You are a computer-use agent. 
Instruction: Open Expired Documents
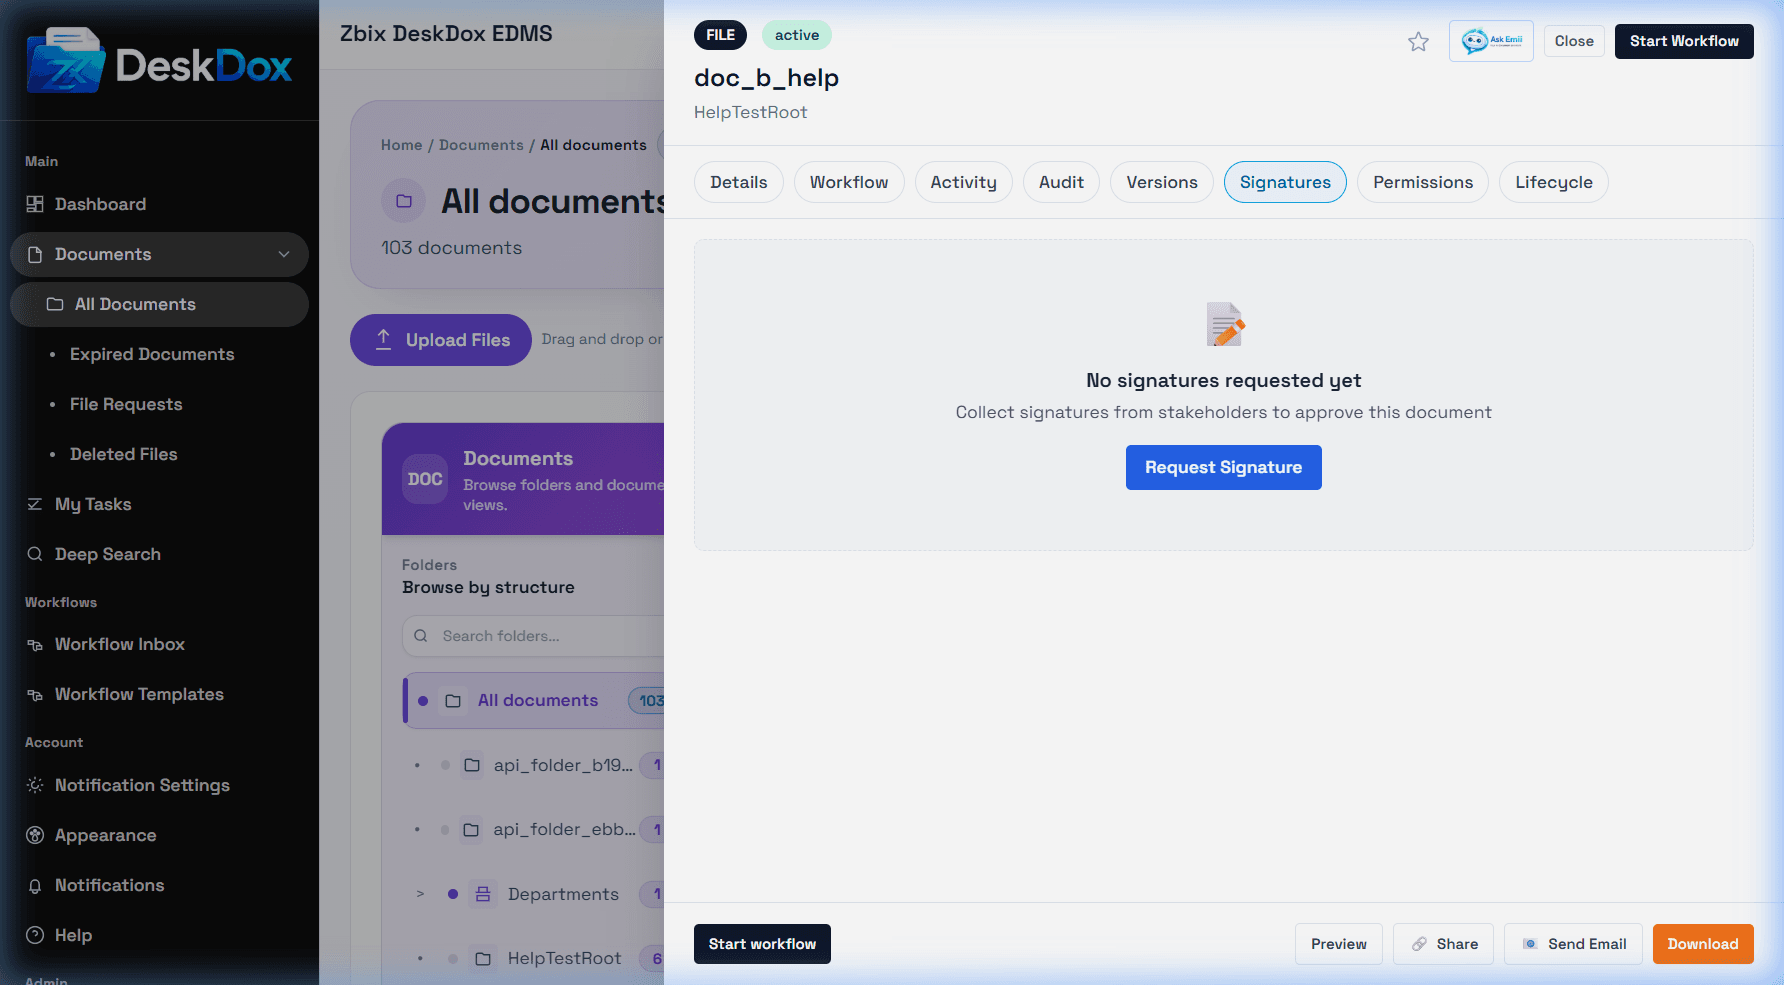(152, 354)
